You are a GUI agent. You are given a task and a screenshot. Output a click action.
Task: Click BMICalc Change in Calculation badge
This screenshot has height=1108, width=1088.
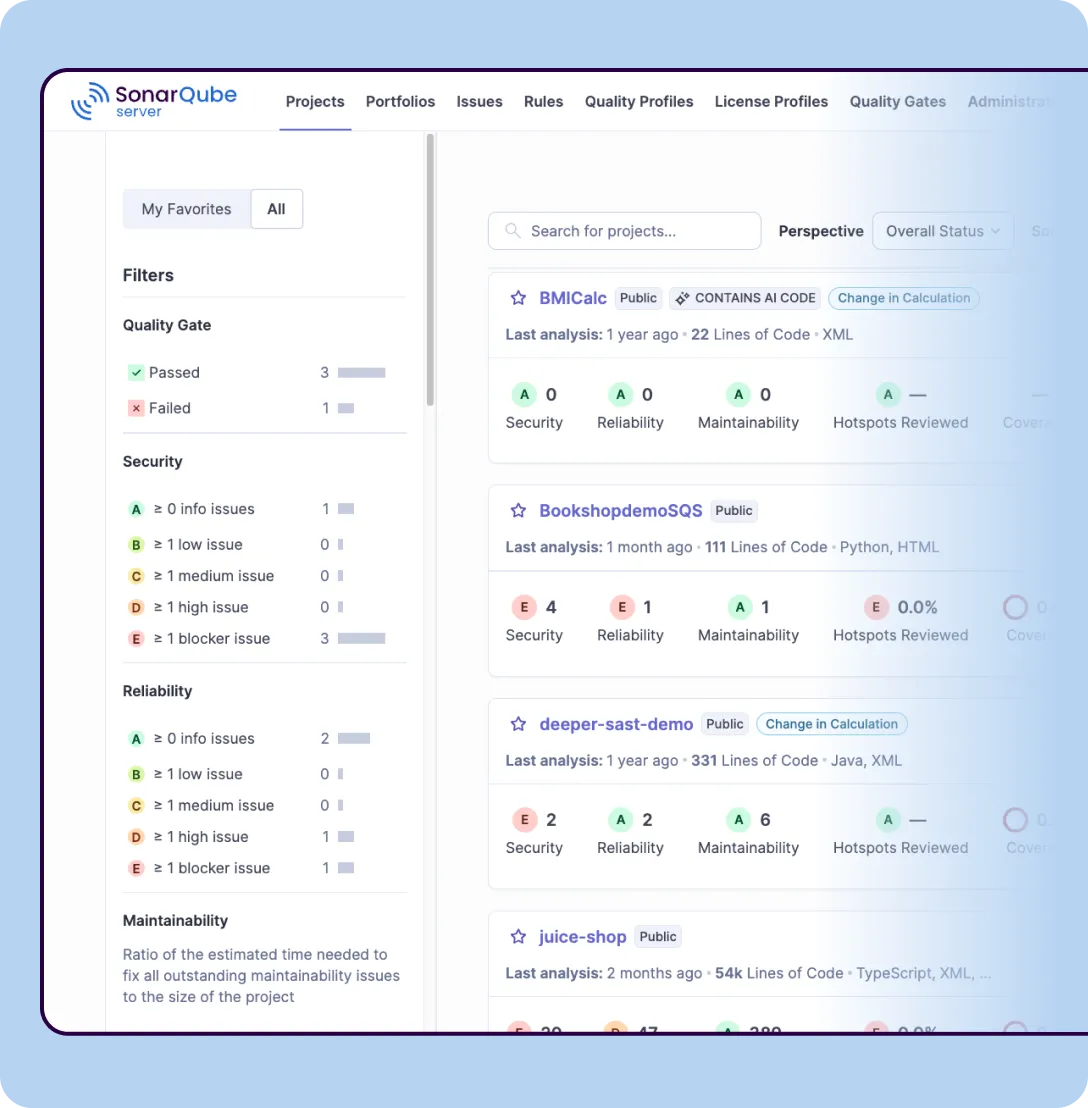[903, 298]
